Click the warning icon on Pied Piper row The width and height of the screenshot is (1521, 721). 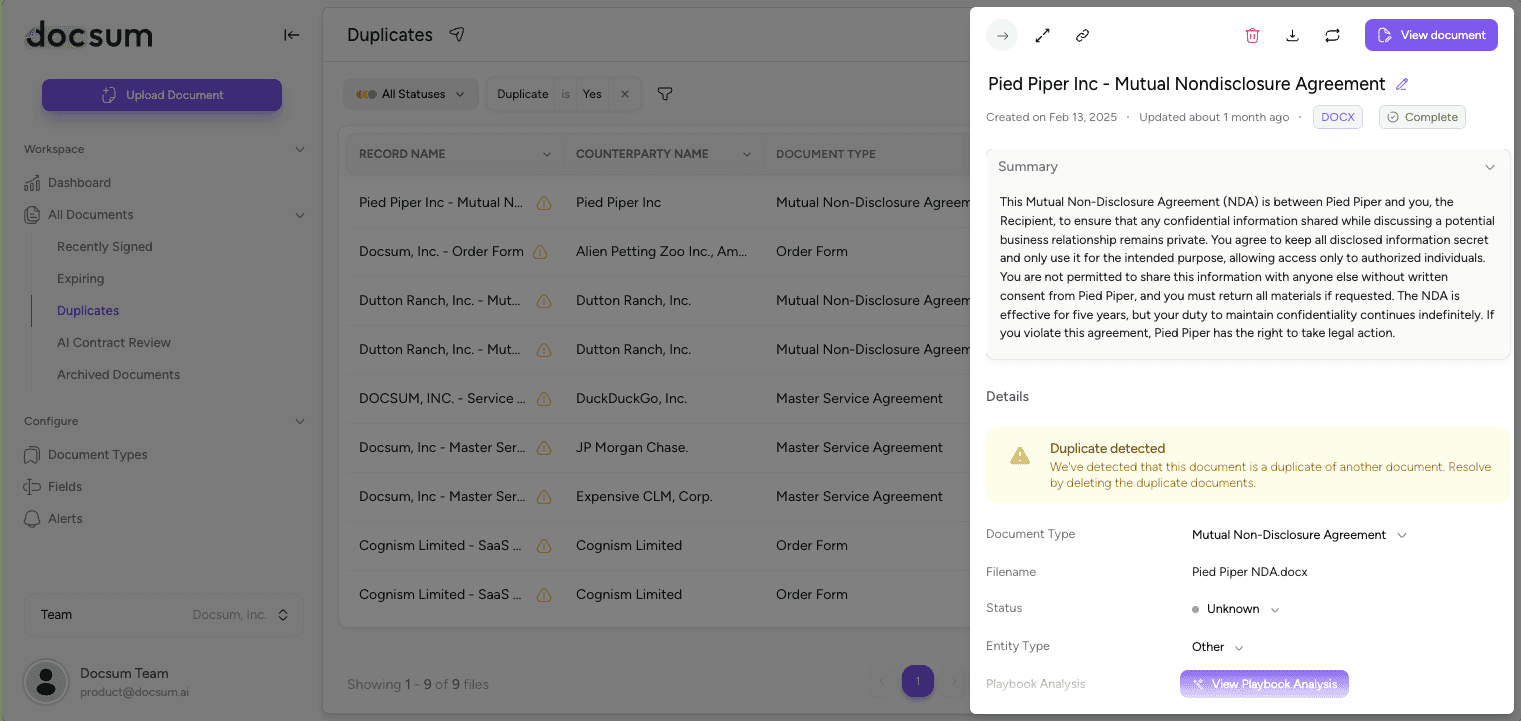tap(544, 203)
